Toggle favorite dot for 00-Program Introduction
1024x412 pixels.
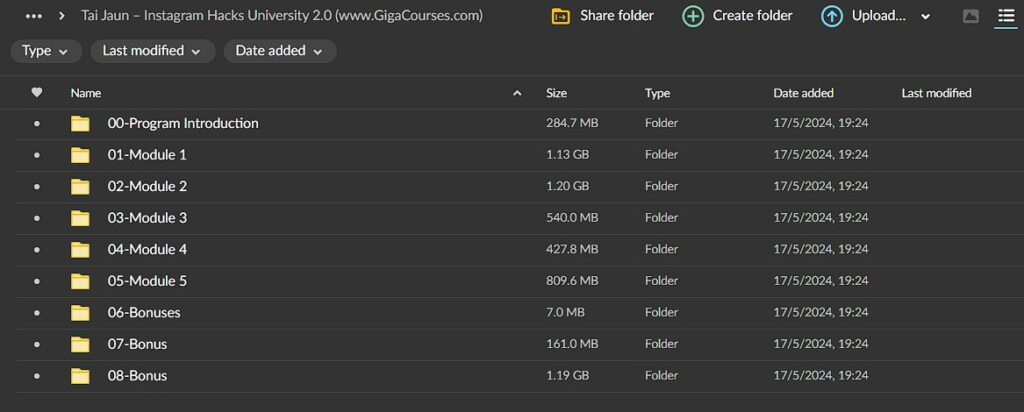tap(37, 124)
